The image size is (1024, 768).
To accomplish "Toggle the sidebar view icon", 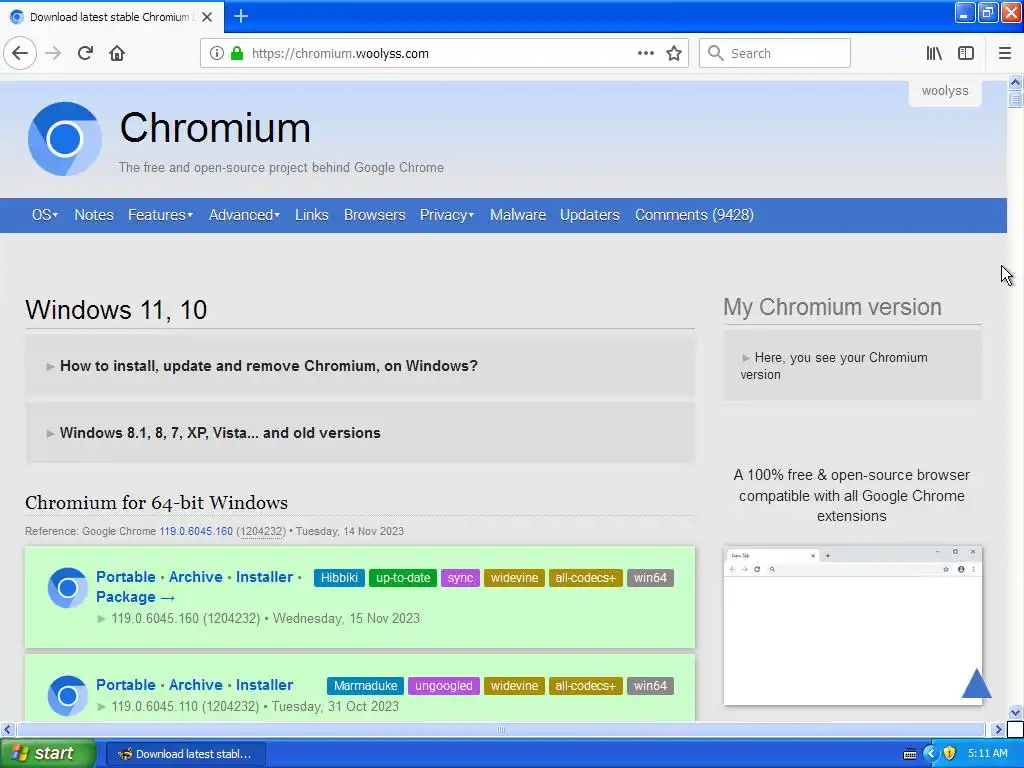I will coord(966,53).
